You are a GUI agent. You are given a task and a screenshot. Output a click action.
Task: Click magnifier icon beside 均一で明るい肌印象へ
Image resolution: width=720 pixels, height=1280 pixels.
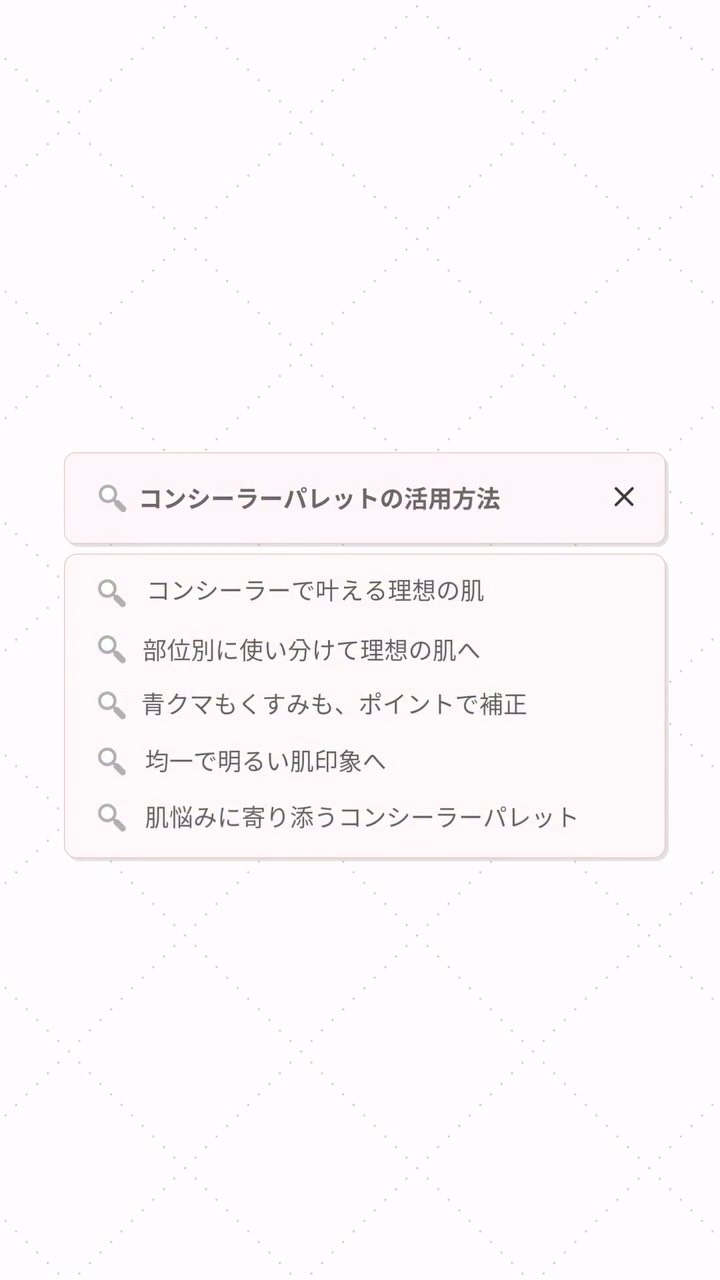(111, 761)
